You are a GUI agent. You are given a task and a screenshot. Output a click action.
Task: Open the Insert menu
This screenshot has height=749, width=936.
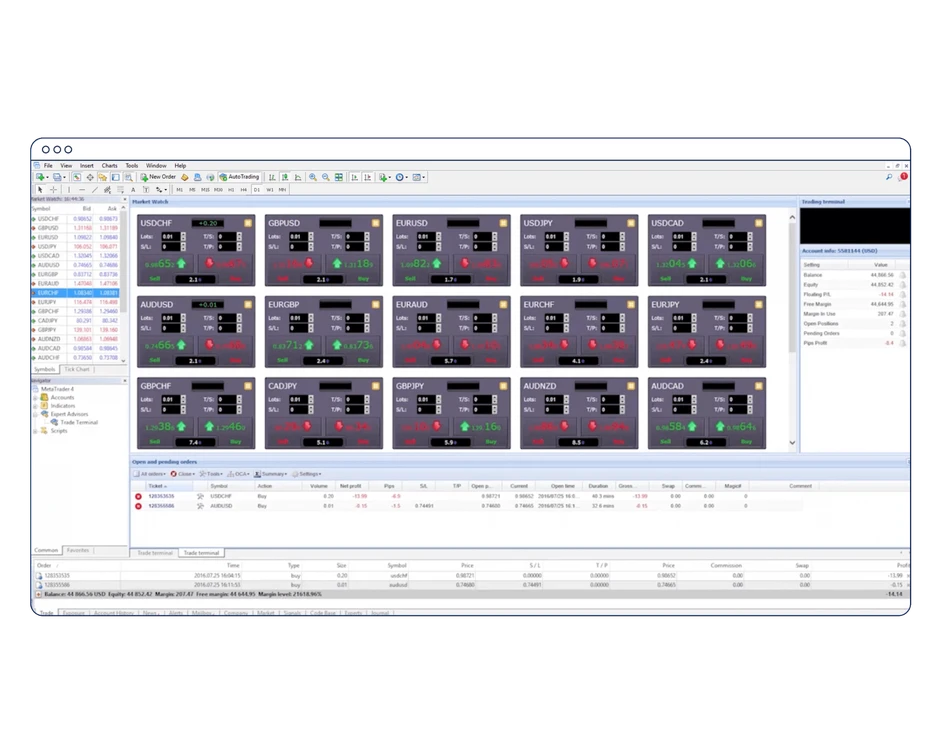tap(87, 165)
